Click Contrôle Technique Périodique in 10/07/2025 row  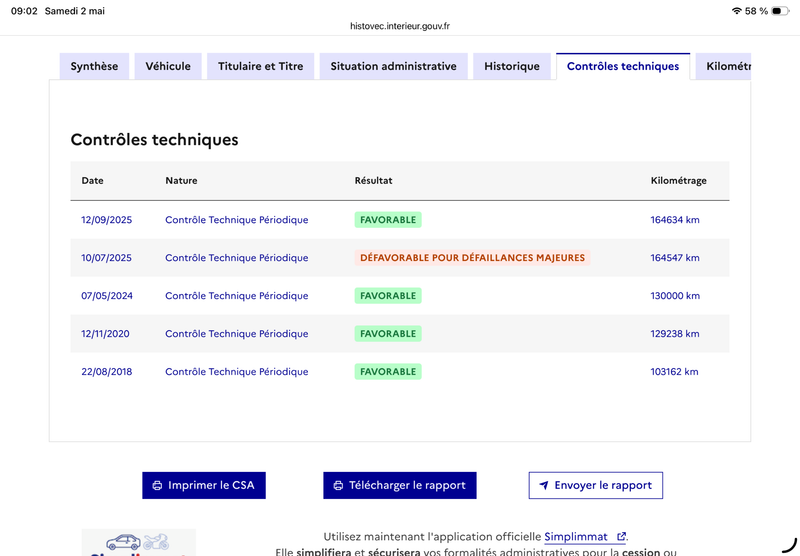click(x=237, y=258)
